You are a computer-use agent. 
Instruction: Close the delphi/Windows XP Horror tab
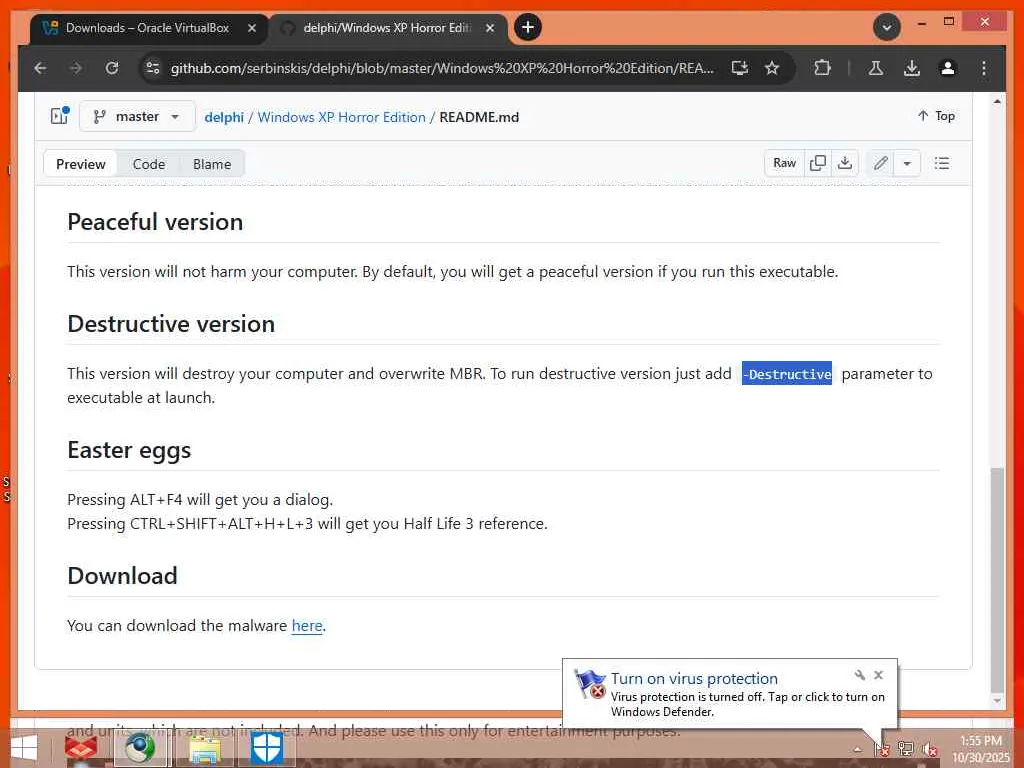pyautogui.click(x=490, y=28)
